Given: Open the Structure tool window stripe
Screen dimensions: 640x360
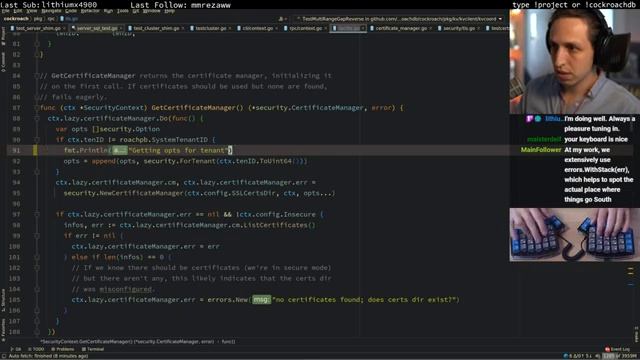Looking at the screenshot, I should pyautogui.click(x=3, y=300).
